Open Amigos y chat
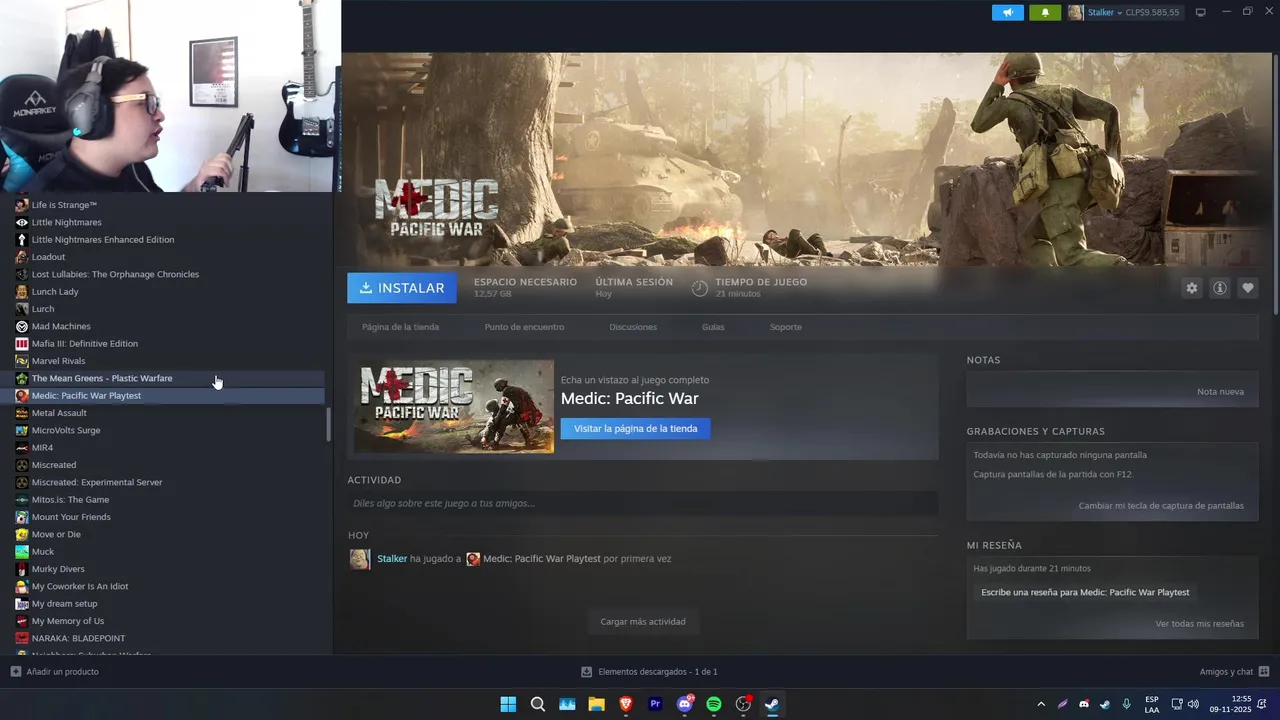This screenshot has height=720, width=1280. 1234,672
